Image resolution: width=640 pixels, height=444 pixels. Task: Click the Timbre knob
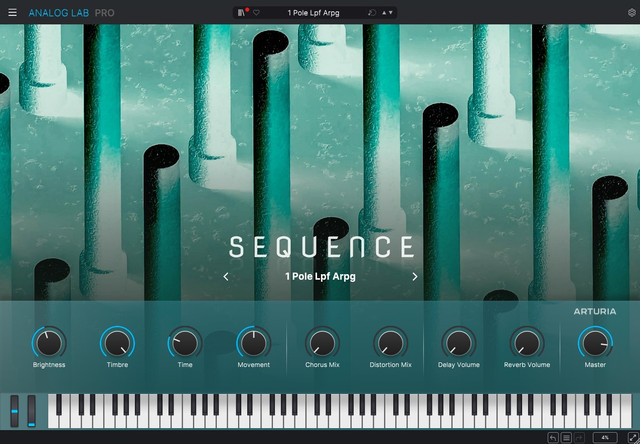coord(118,343)
